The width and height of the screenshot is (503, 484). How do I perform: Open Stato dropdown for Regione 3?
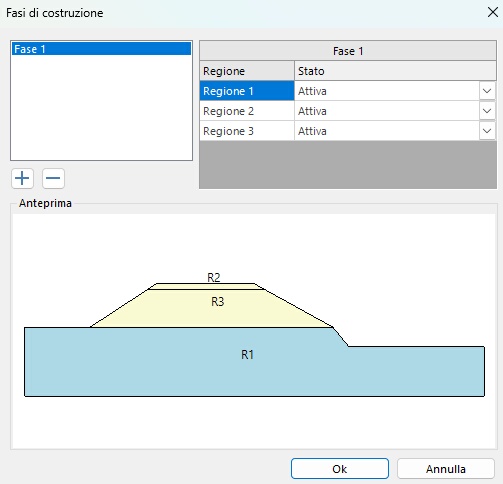tap(487, 131)
